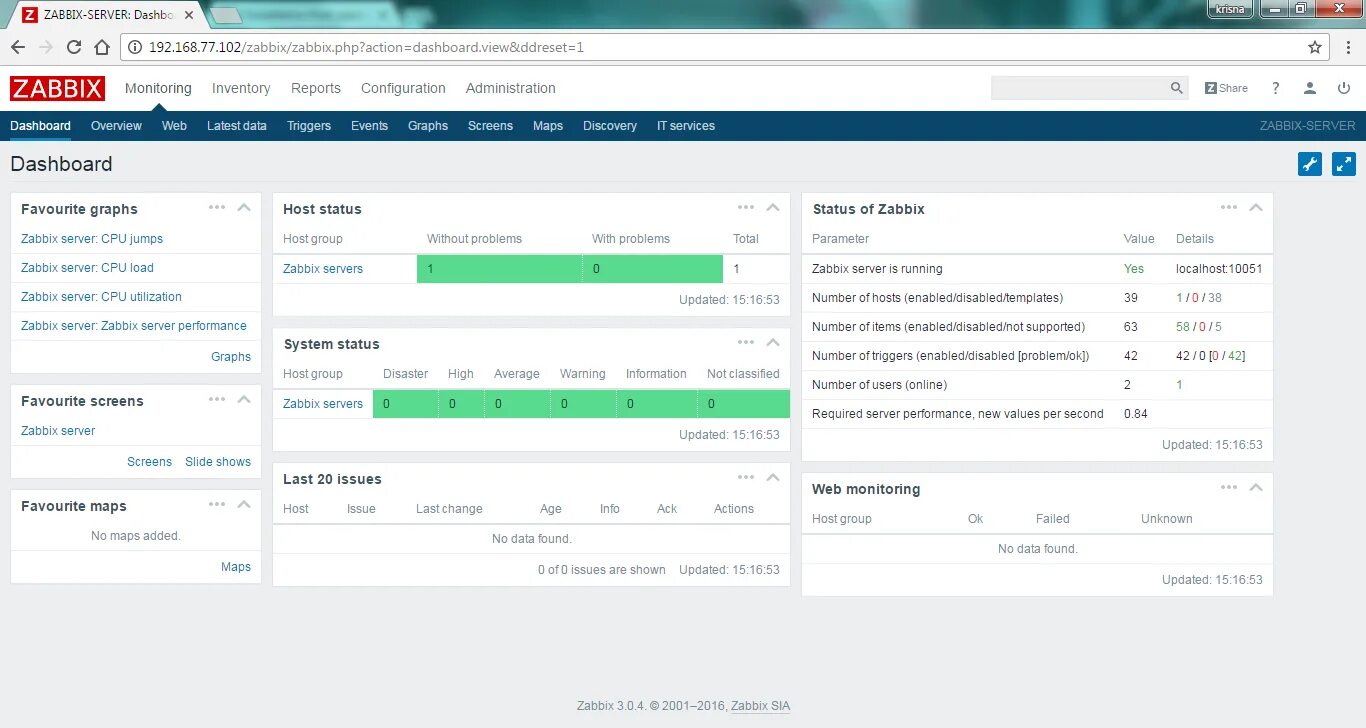Switch to the Events submenu
This screenshot has height=728, width=1366.
coord(369,126)
